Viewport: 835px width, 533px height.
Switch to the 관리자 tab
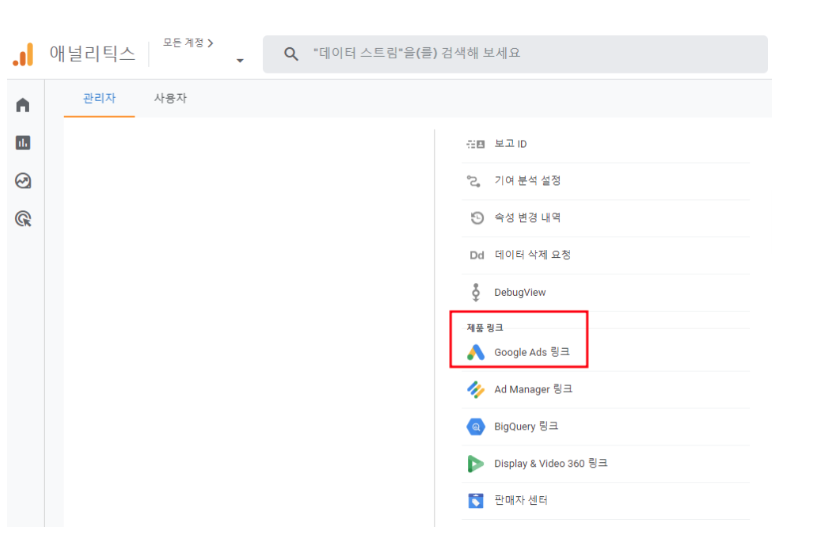click(x=99, y=98)
